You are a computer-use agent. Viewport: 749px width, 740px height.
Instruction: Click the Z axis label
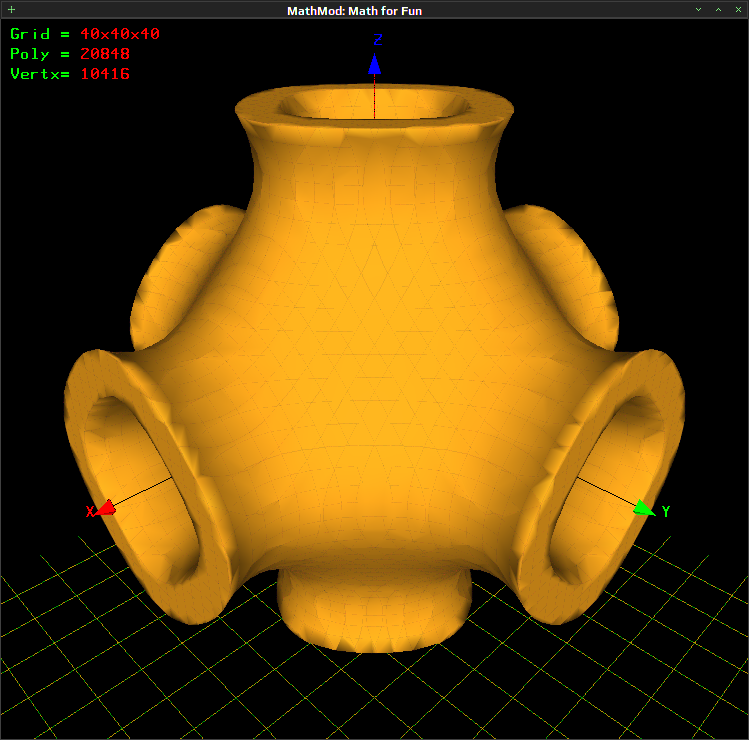[x=378, y=40]
